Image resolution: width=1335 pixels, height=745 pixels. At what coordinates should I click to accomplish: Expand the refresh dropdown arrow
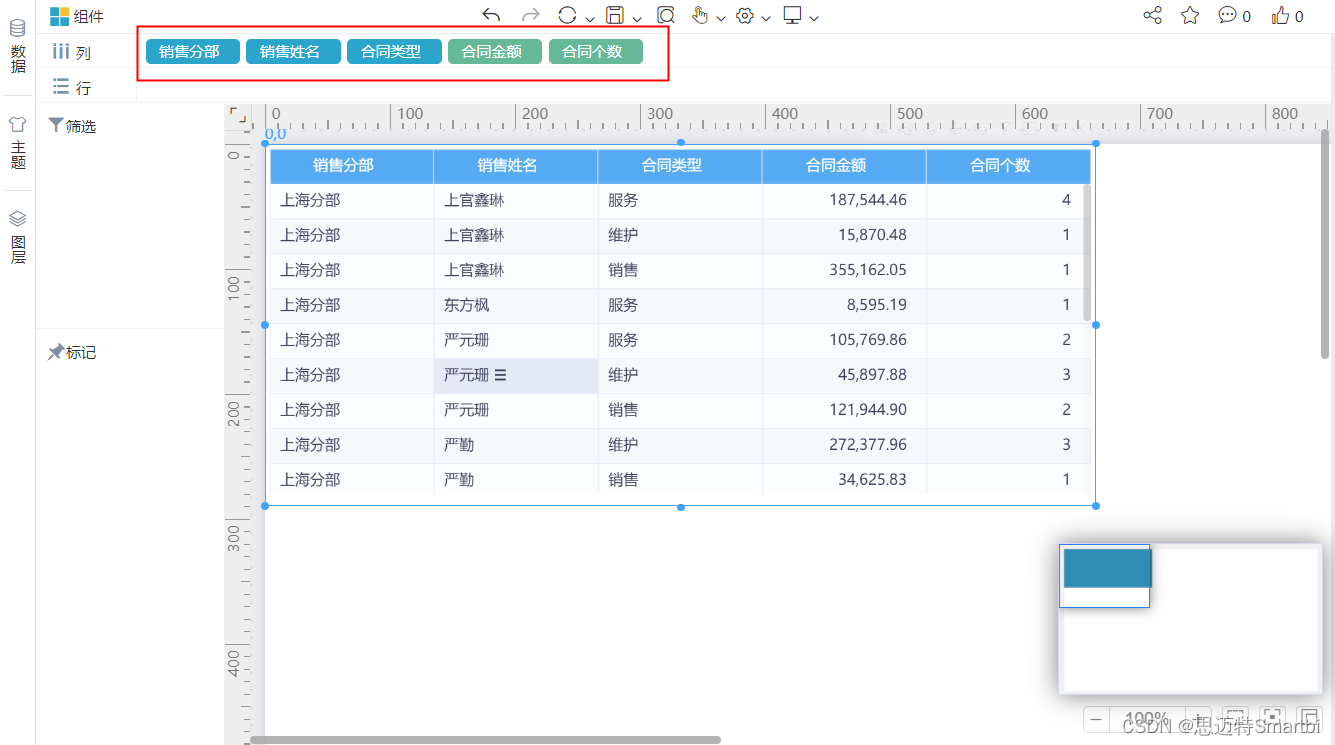(x=590, y=18)
